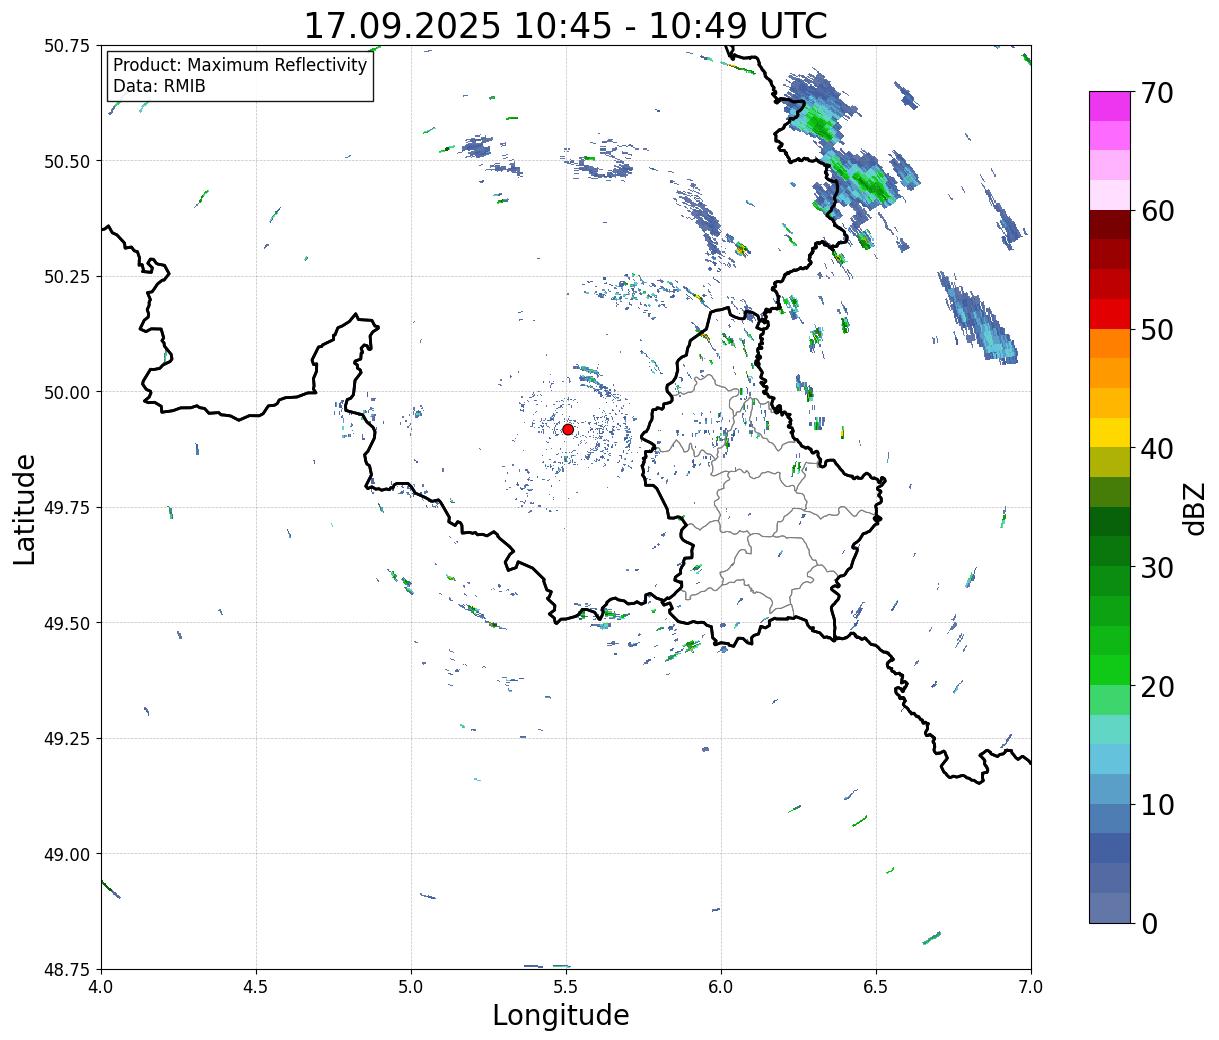Click the y-axis tick label '50.00'
The height and width of the screenshot is (1040, 1219).
coord(67,392)
